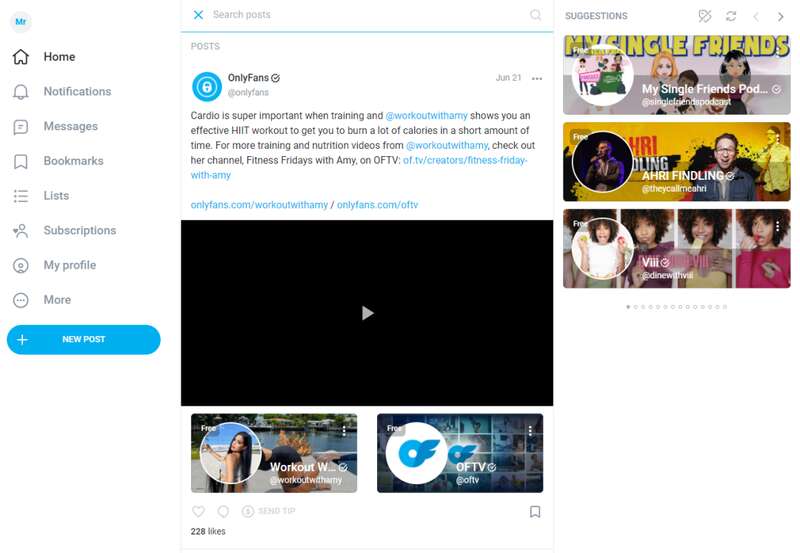Click the Search posts input field
This screenshot has width=800, height=553.
tap(367, 15)
